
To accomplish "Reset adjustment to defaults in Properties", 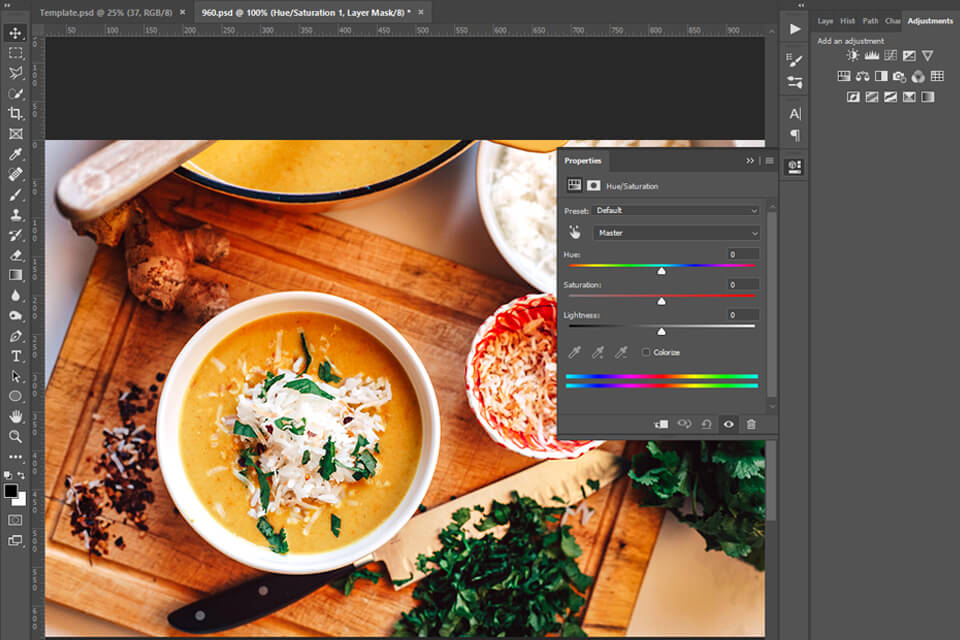I will point(707,424).
